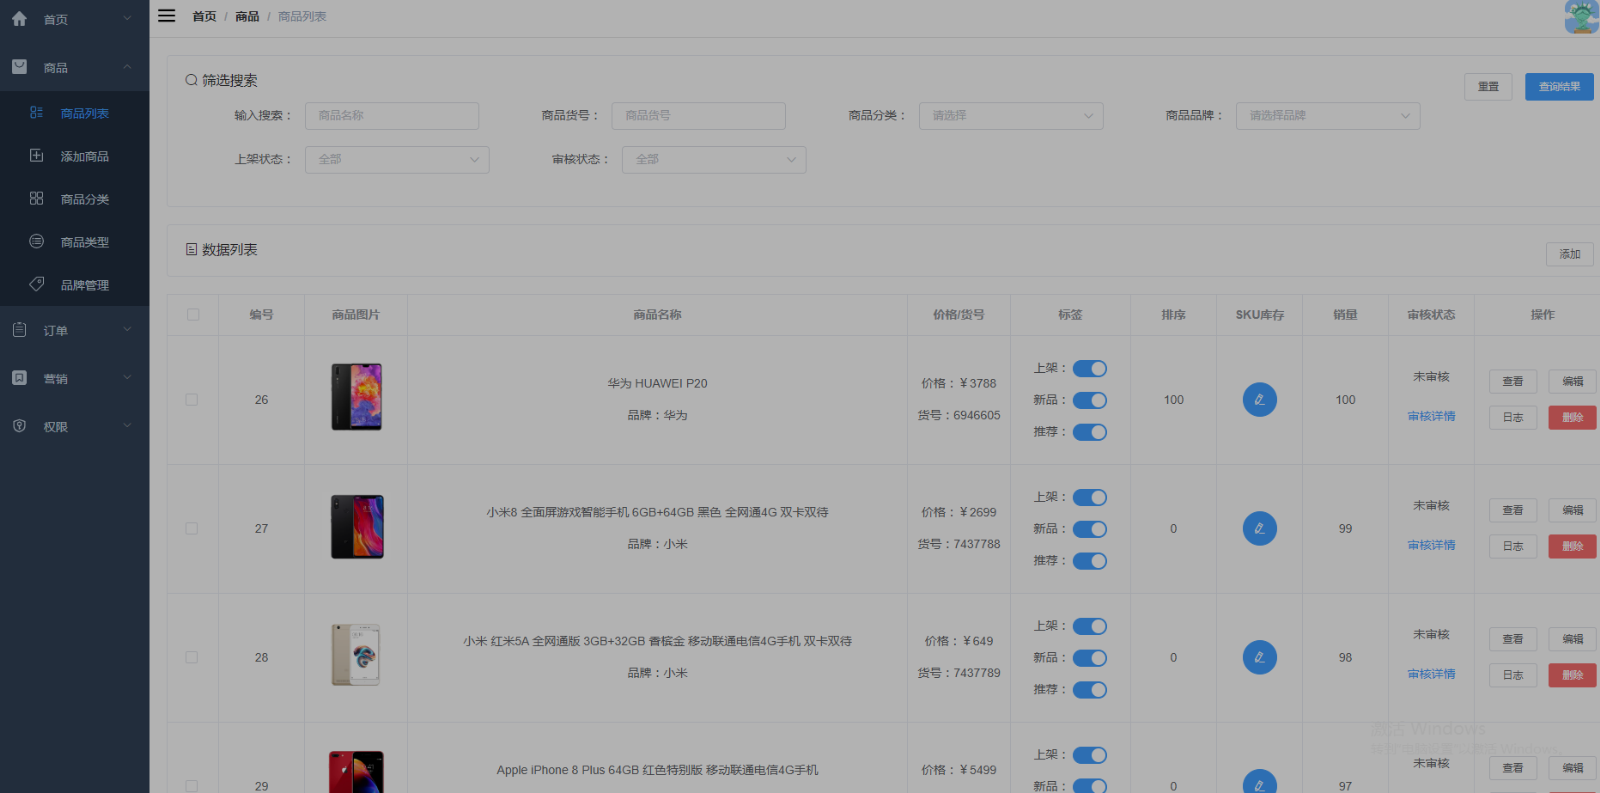Toggle 上架 switch for 华为 HUAWEI P20

1090,369
